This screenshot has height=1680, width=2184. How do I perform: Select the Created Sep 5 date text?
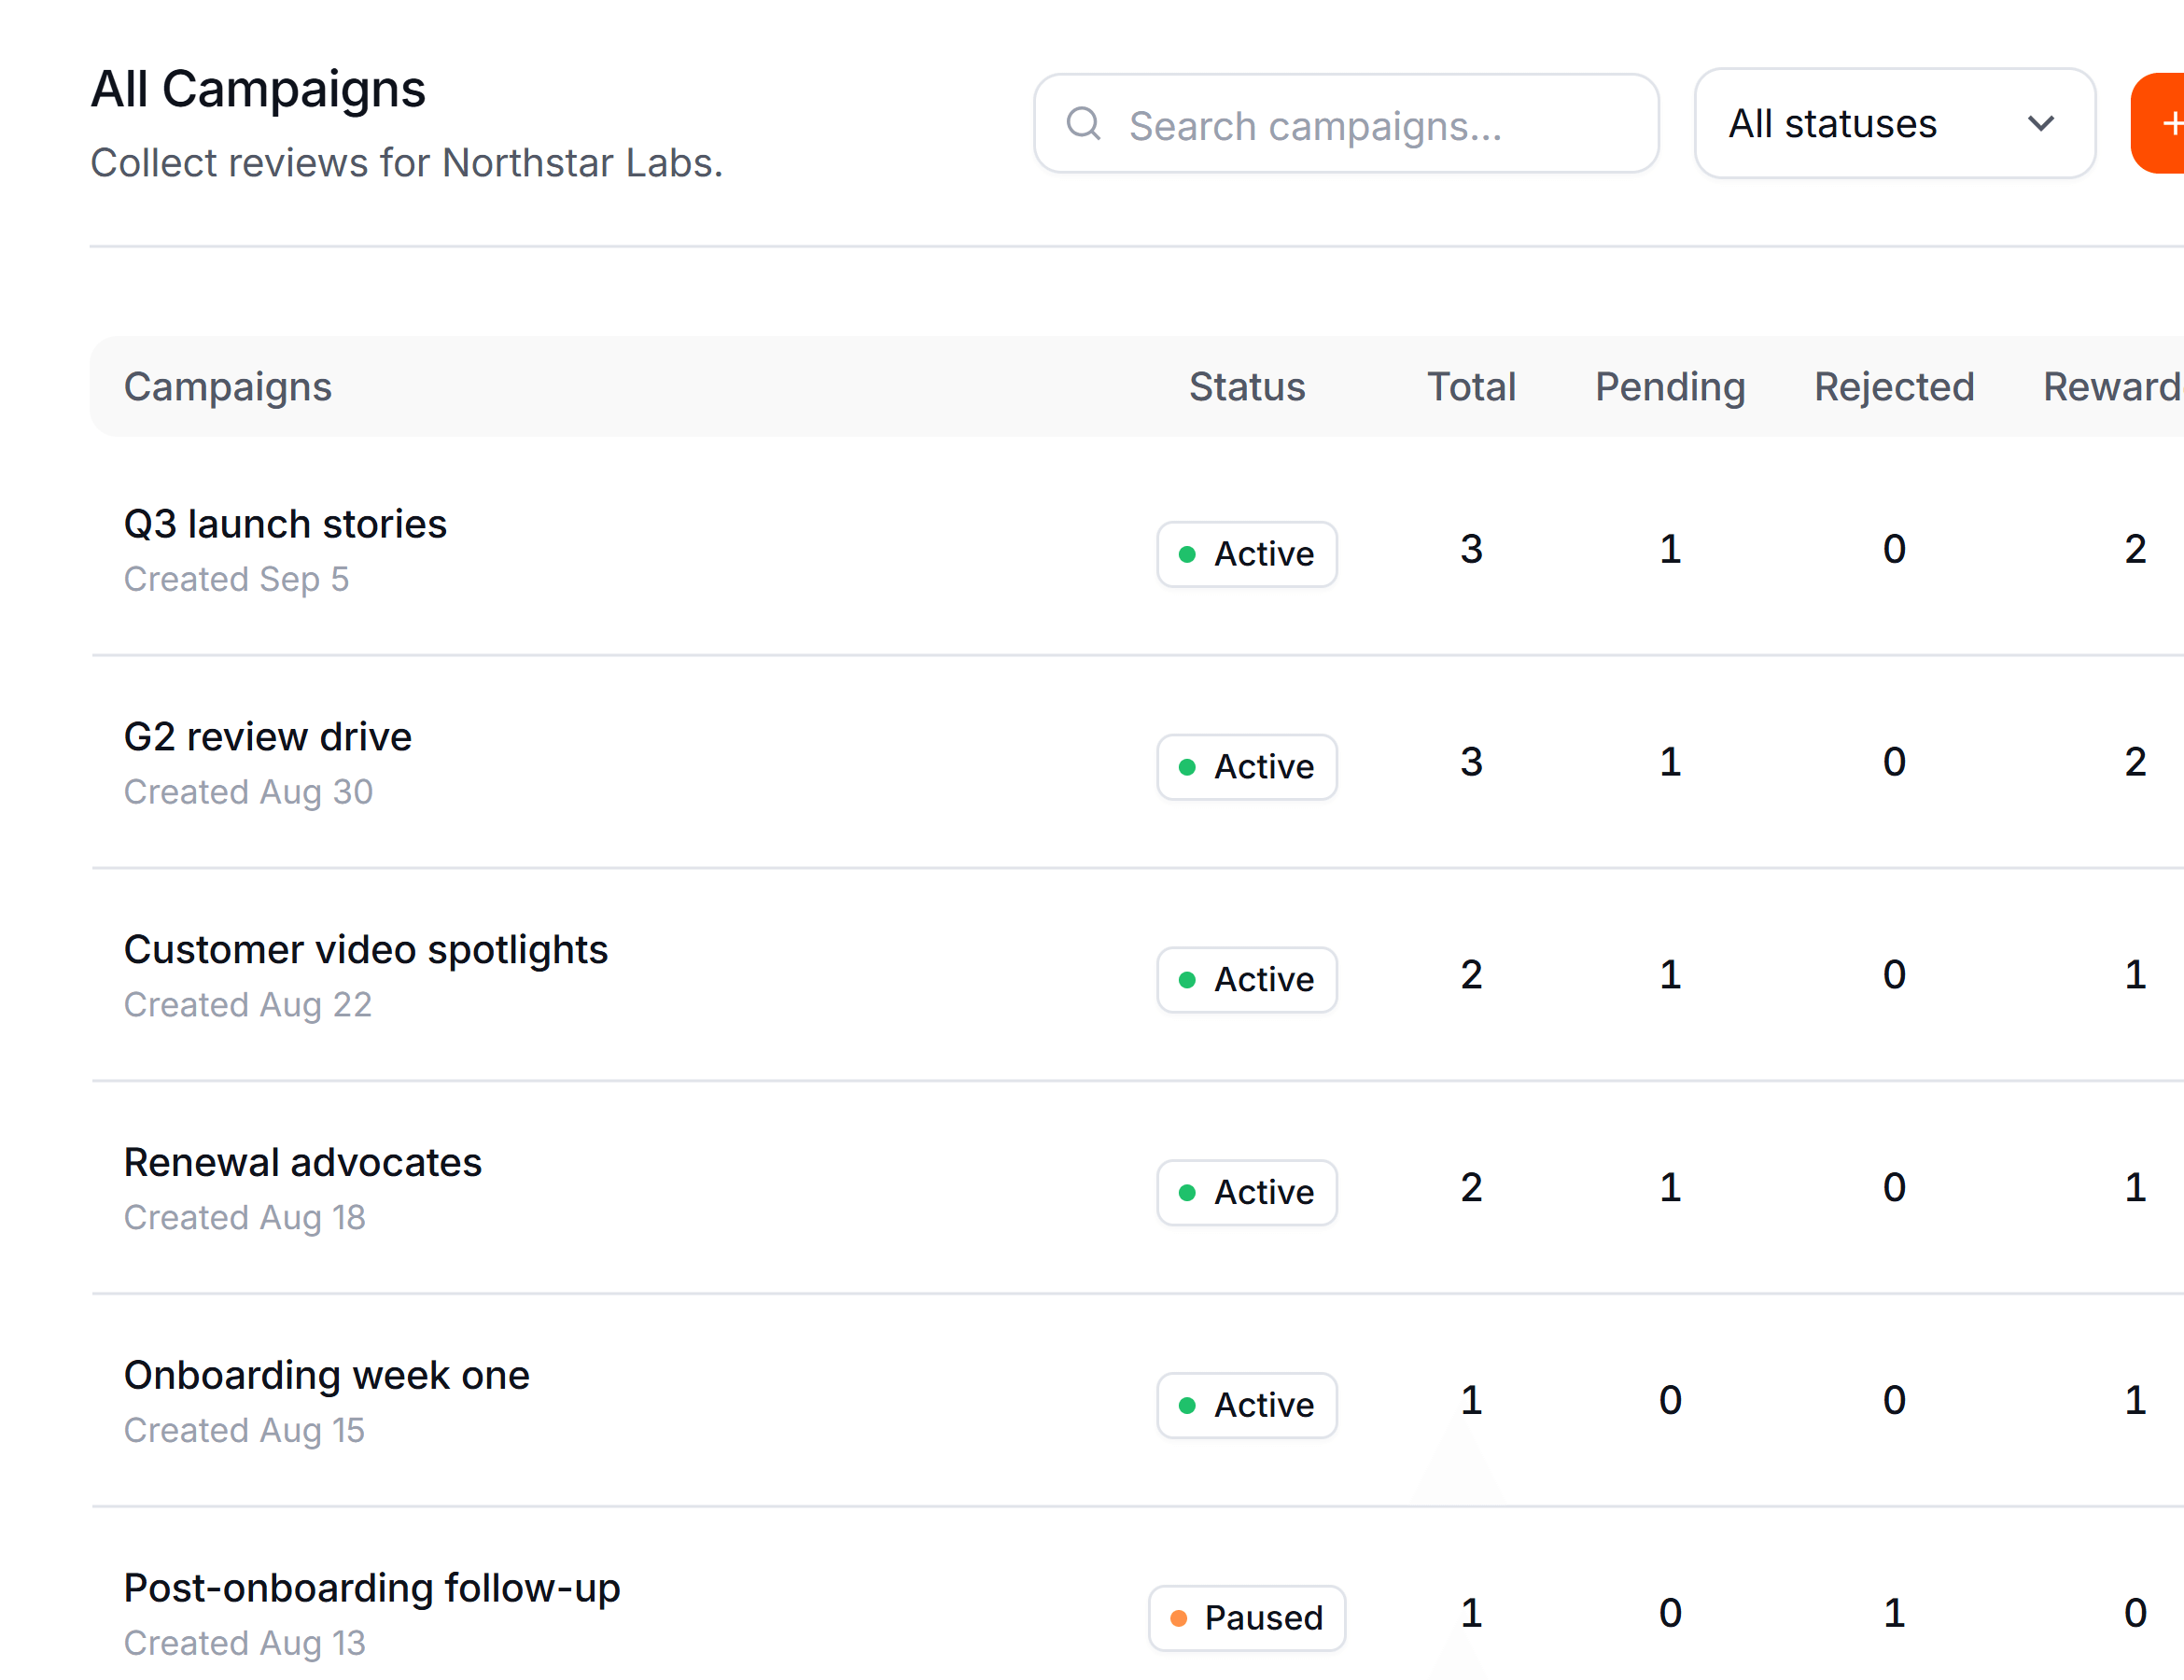click(236, 579)
